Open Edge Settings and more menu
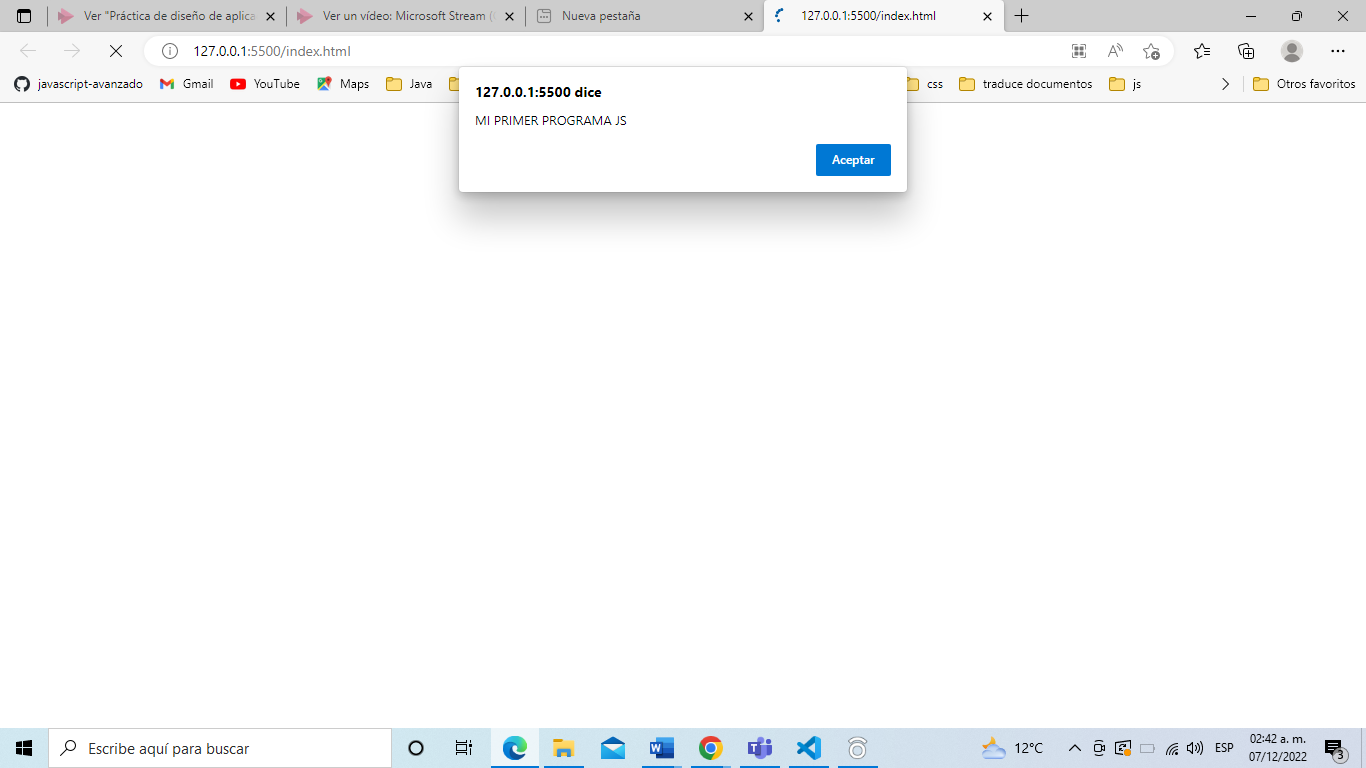The height and width of the screenshot is (768, 1366). (x=1338, y=51)
